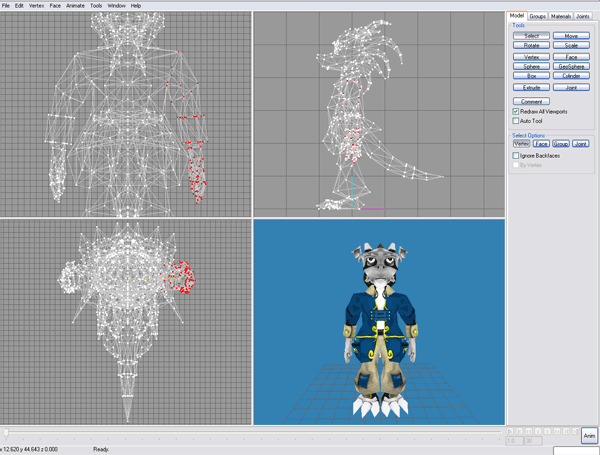The image size is (600, 455).
Task: Uncheck Redraw All Viewports
Action: [x=516, y=111]
